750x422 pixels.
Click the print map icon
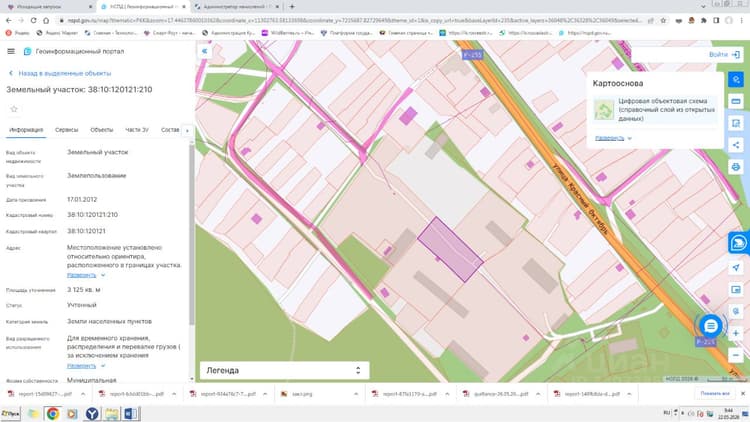point(736,167)
